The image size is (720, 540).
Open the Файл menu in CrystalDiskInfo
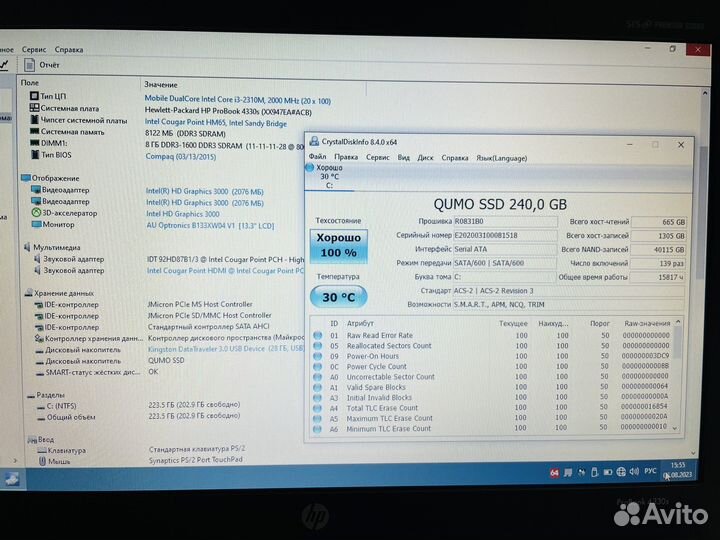coord(318,157)
